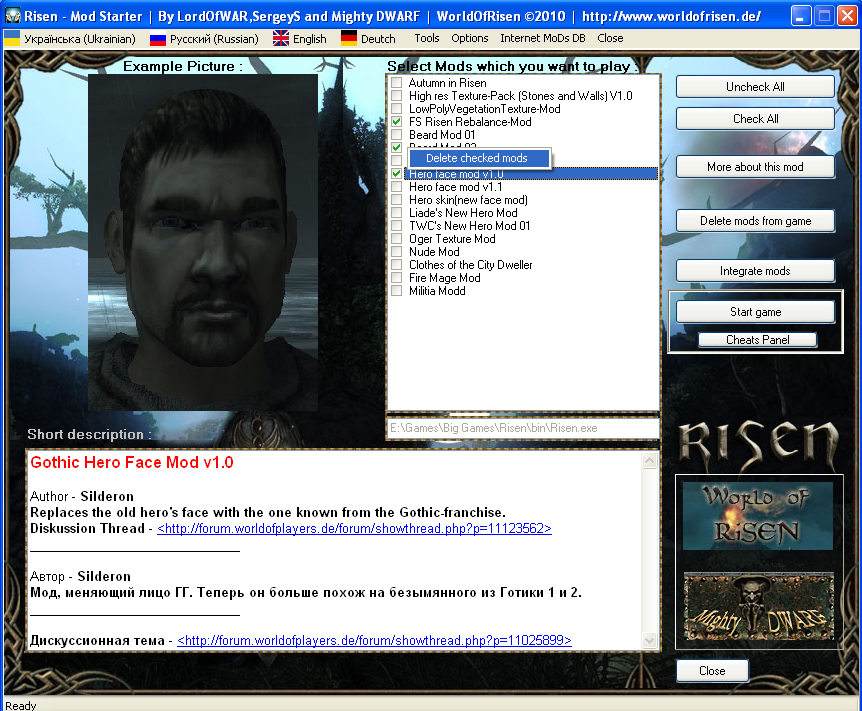Click the bottom Close button
Image resolution: width=862 pixels, height=711 pixels.
[x=712, y=671]
